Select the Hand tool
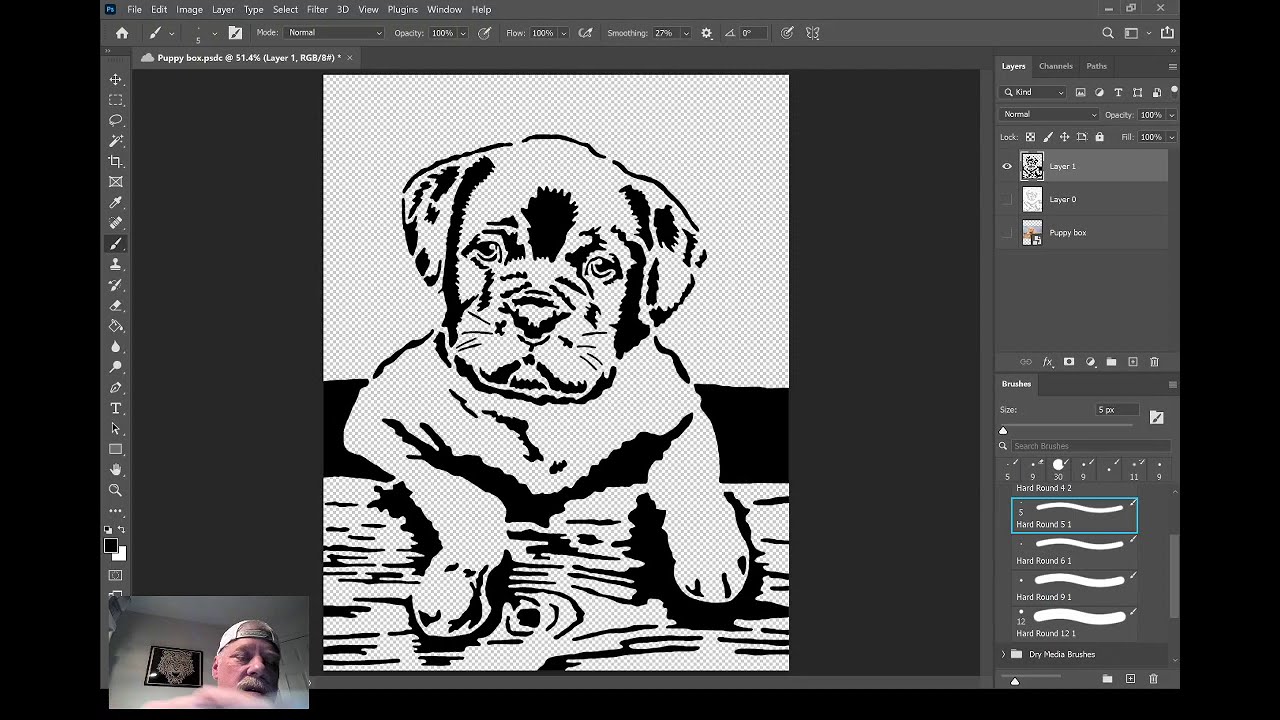 116,470
